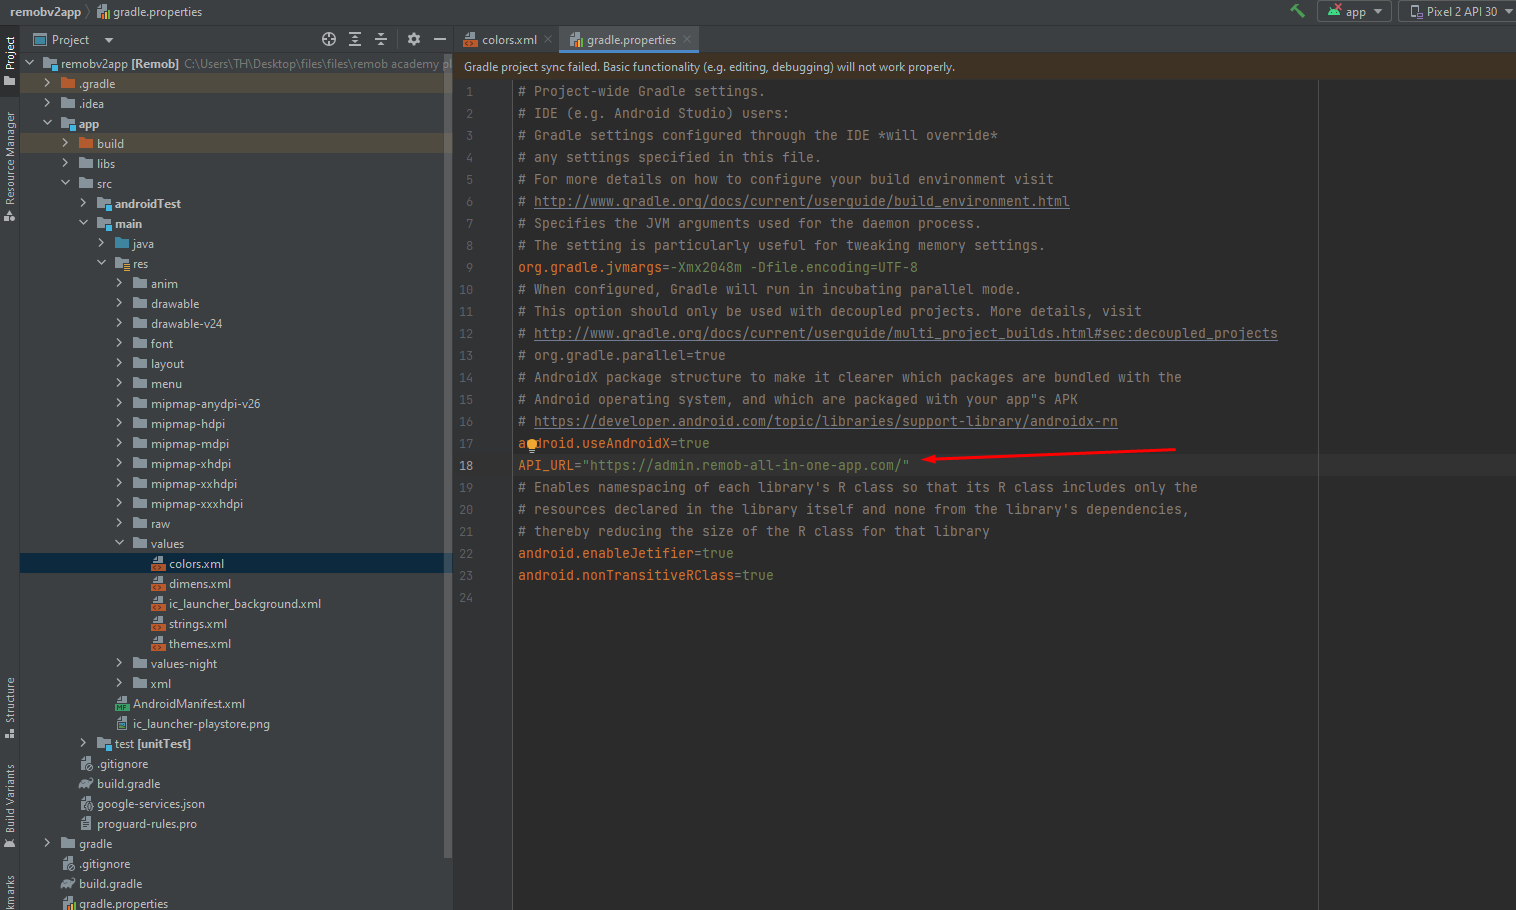Click android.enableJetifier=true line
The height and width of the screenshot is (910, 1516).
coord(626,553)
